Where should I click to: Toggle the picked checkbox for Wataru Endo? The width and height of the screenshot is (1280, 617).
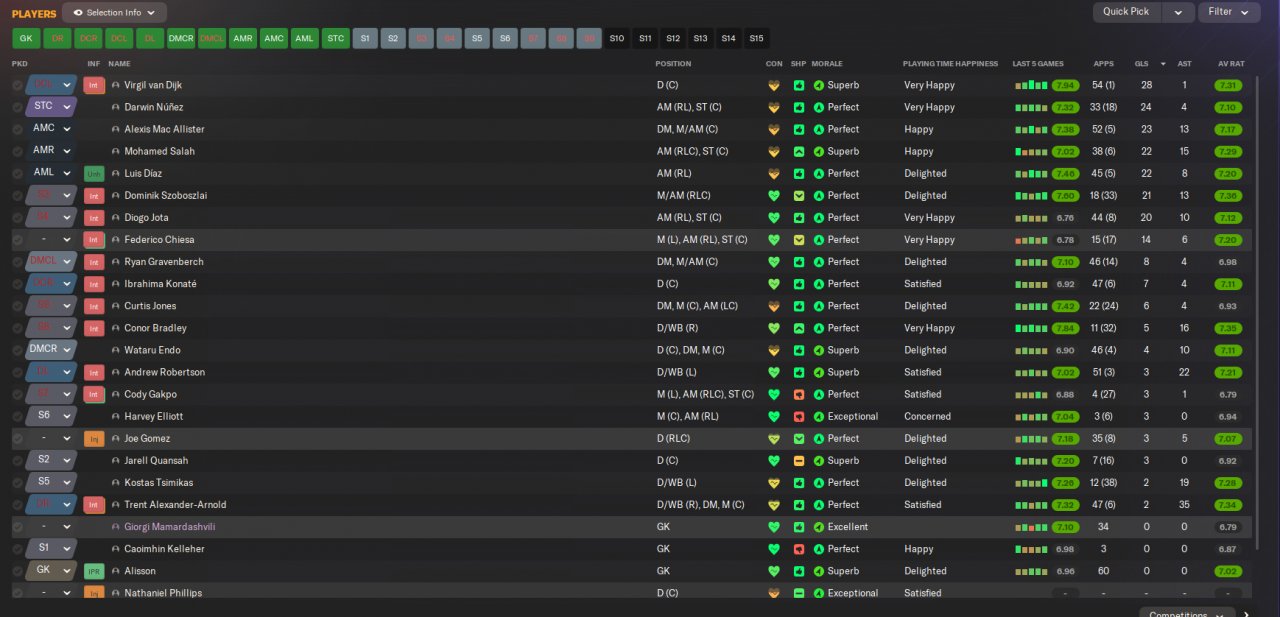pos(17,350)
